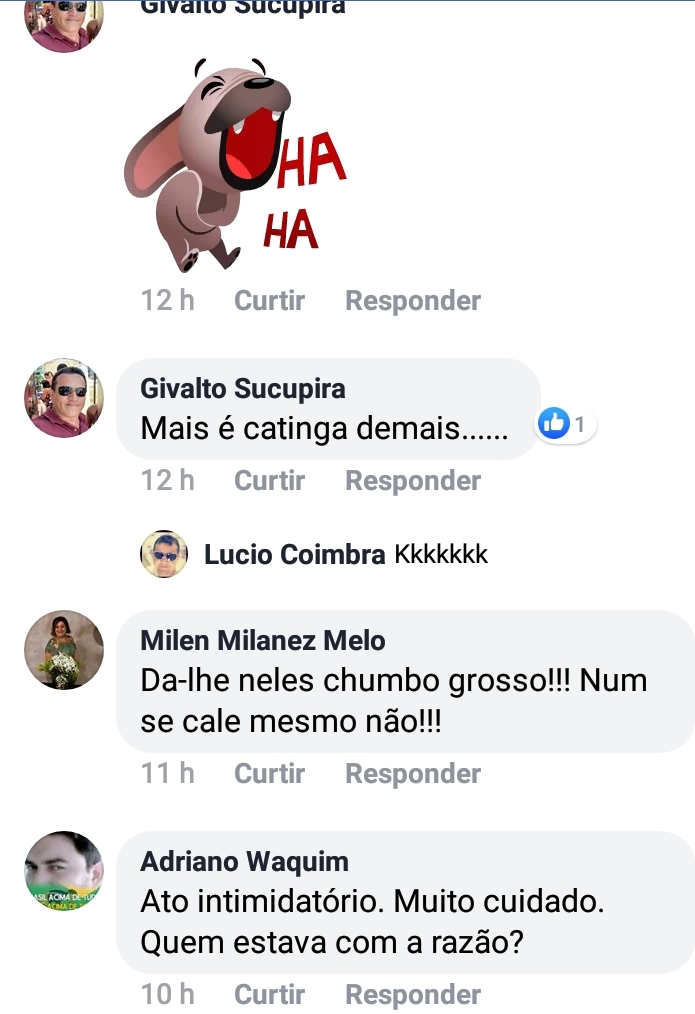The image size is (695, 1014).
Task: Like the 'Mais é catinga demais' comment
Action: click(x=269, y=480)
